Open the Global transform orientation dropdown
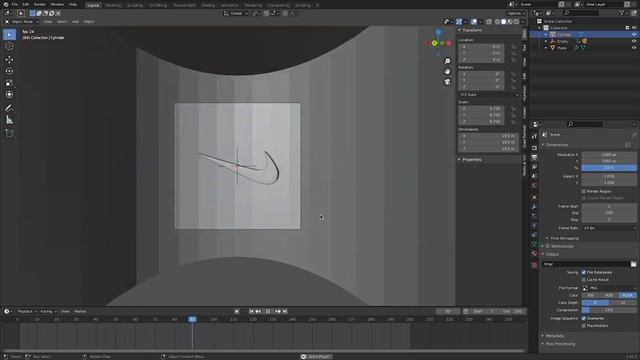Screen dimensions: 640x360 coord(236,13)
